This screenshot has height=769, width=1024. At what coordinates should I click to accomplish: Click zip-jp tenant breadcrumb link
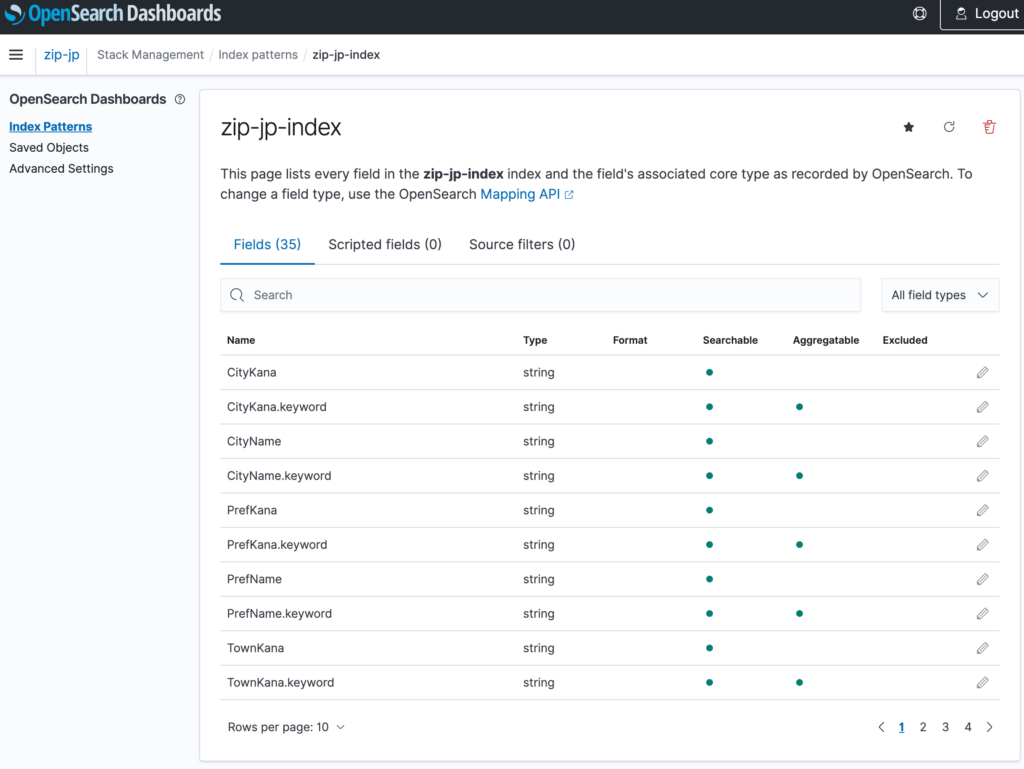[61, 55]
